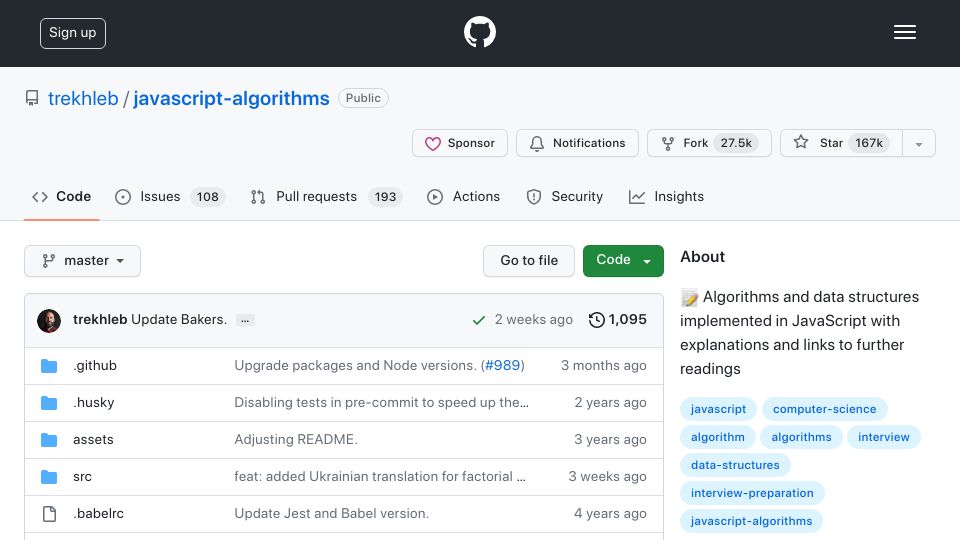Expand the commit message ellipsis button

tap(245, 320)
